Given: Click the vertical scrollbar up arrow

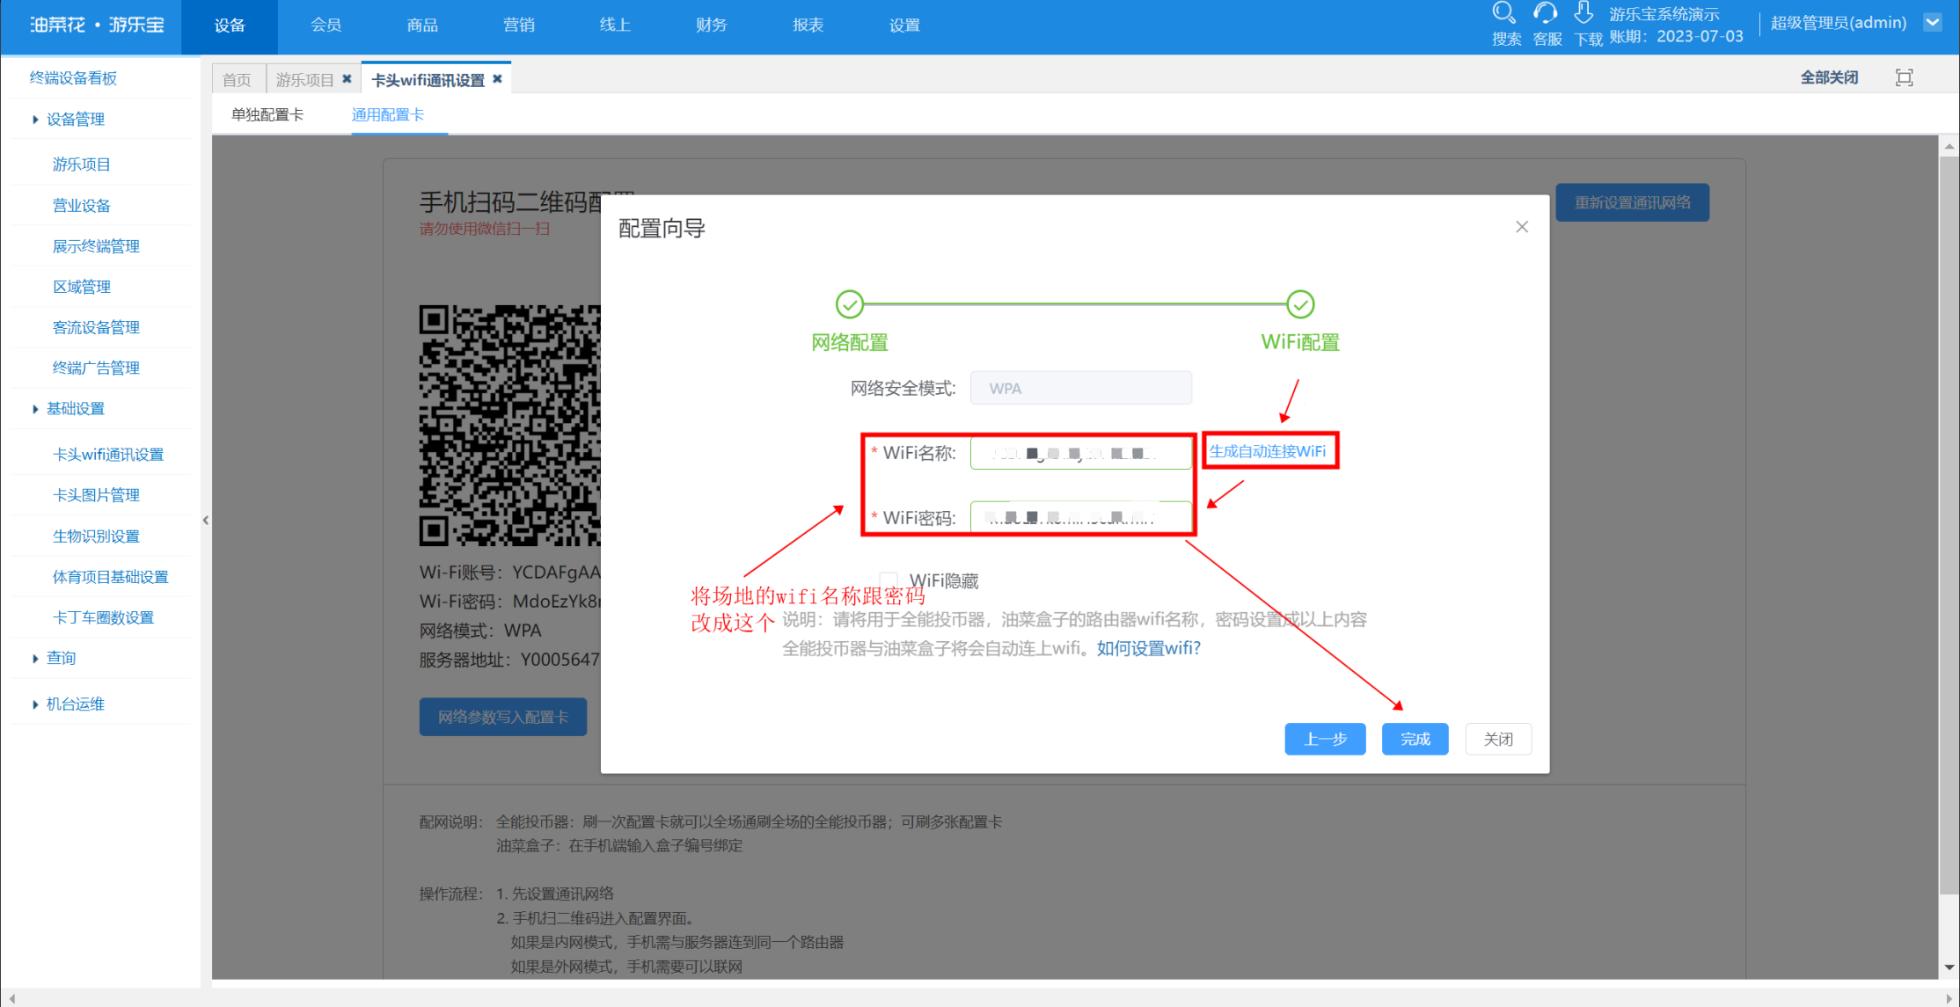Looking at the screenshot, I should click(1950, 146).
